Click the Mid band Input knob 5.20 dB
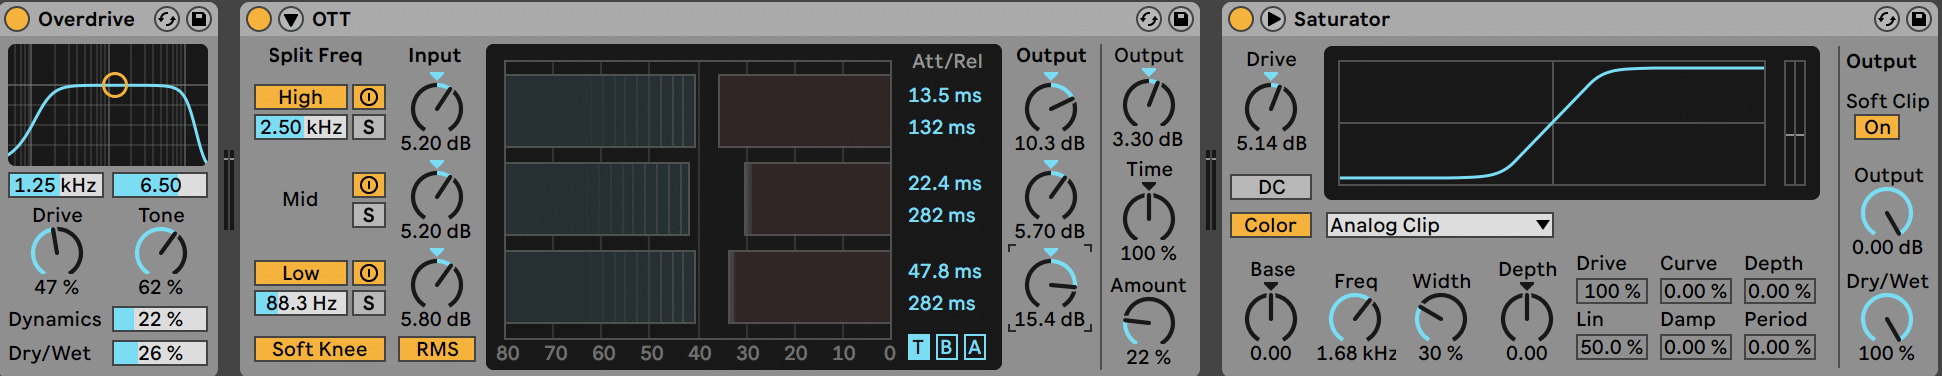Screen dimensions: 1942x376 coord(437,195)
